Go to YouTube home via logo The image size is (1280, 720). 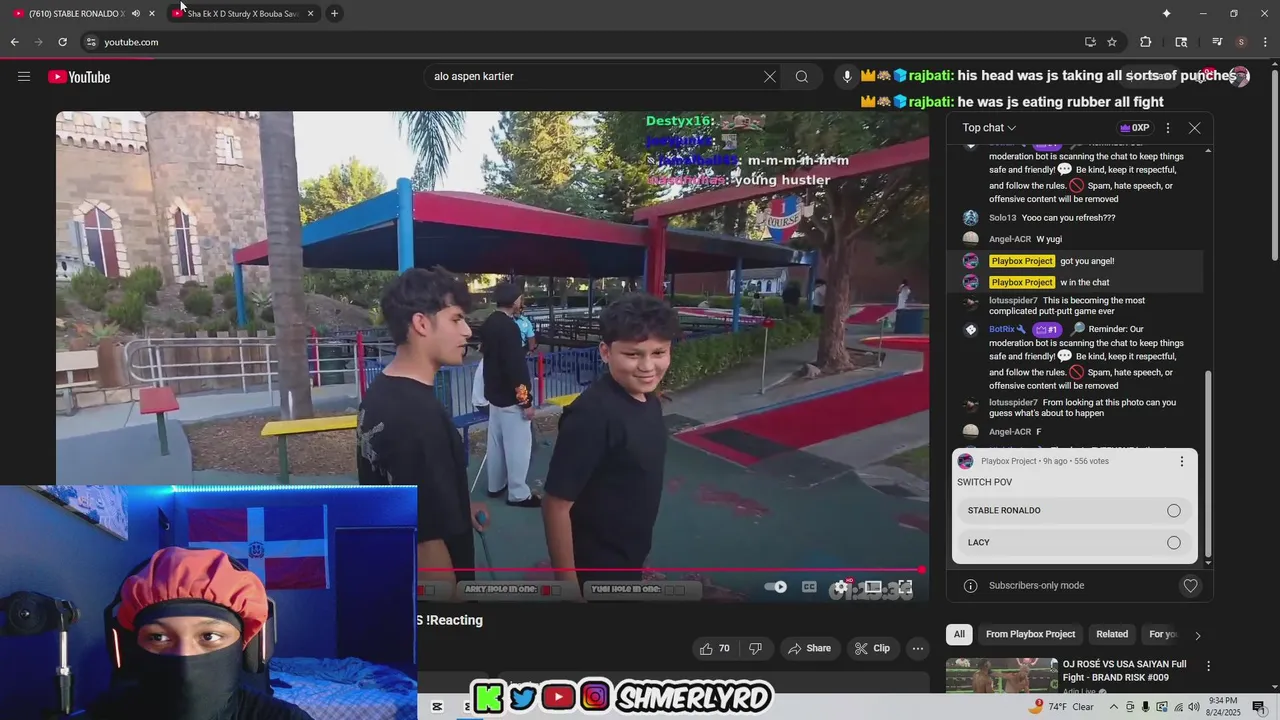coord(79,77)
